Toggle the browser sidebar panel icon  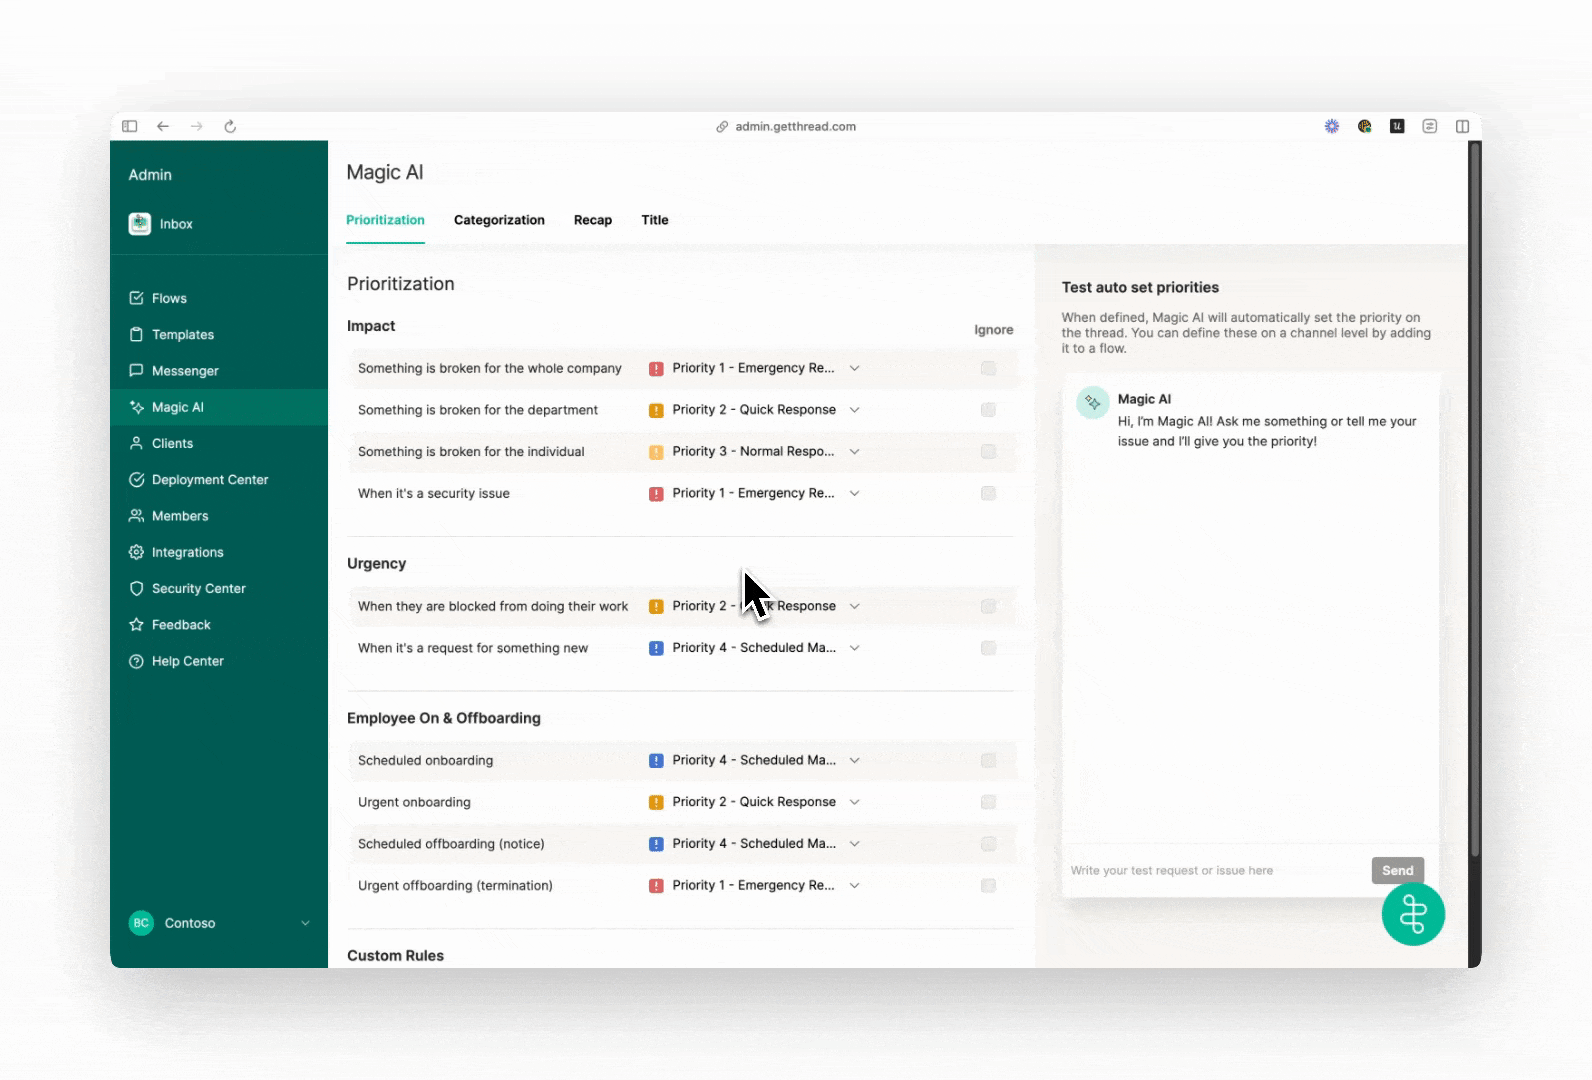[130, 126]
